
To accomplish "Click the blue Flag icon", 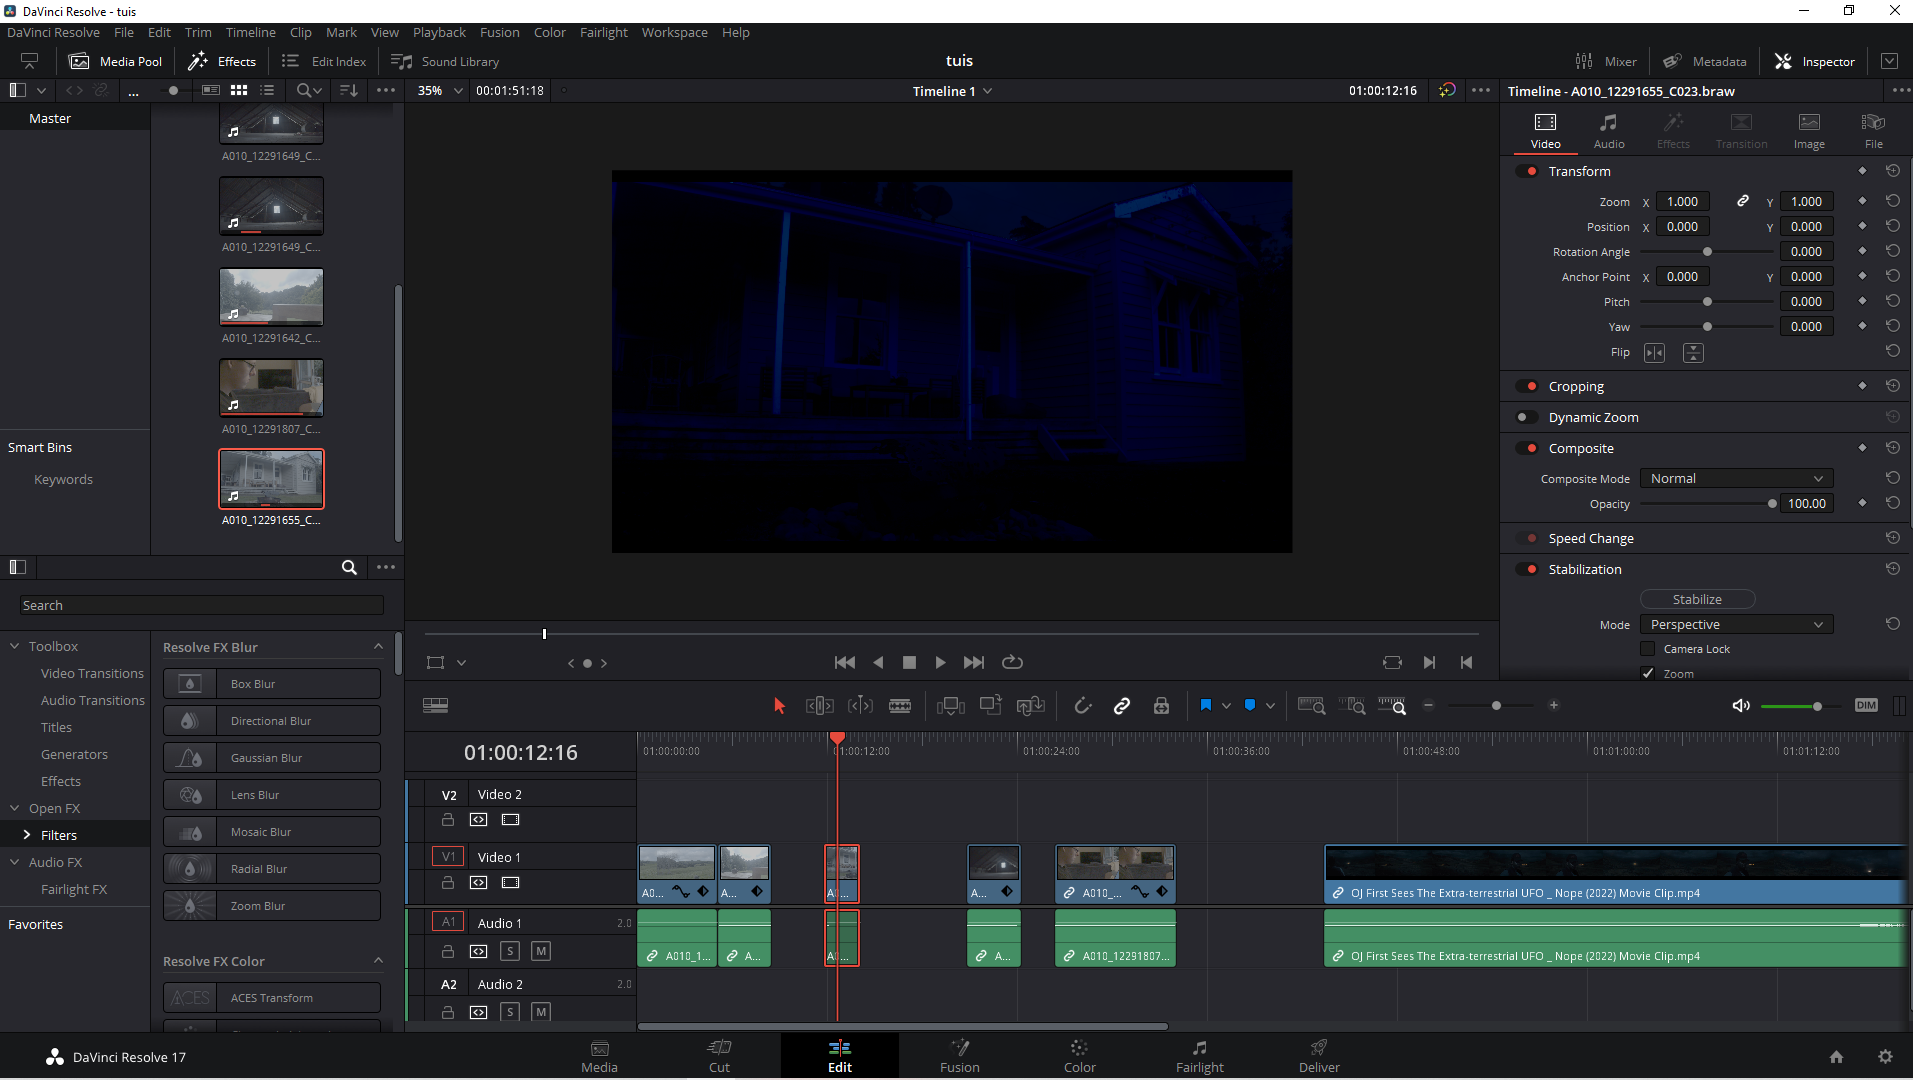I will (1206, 706).
